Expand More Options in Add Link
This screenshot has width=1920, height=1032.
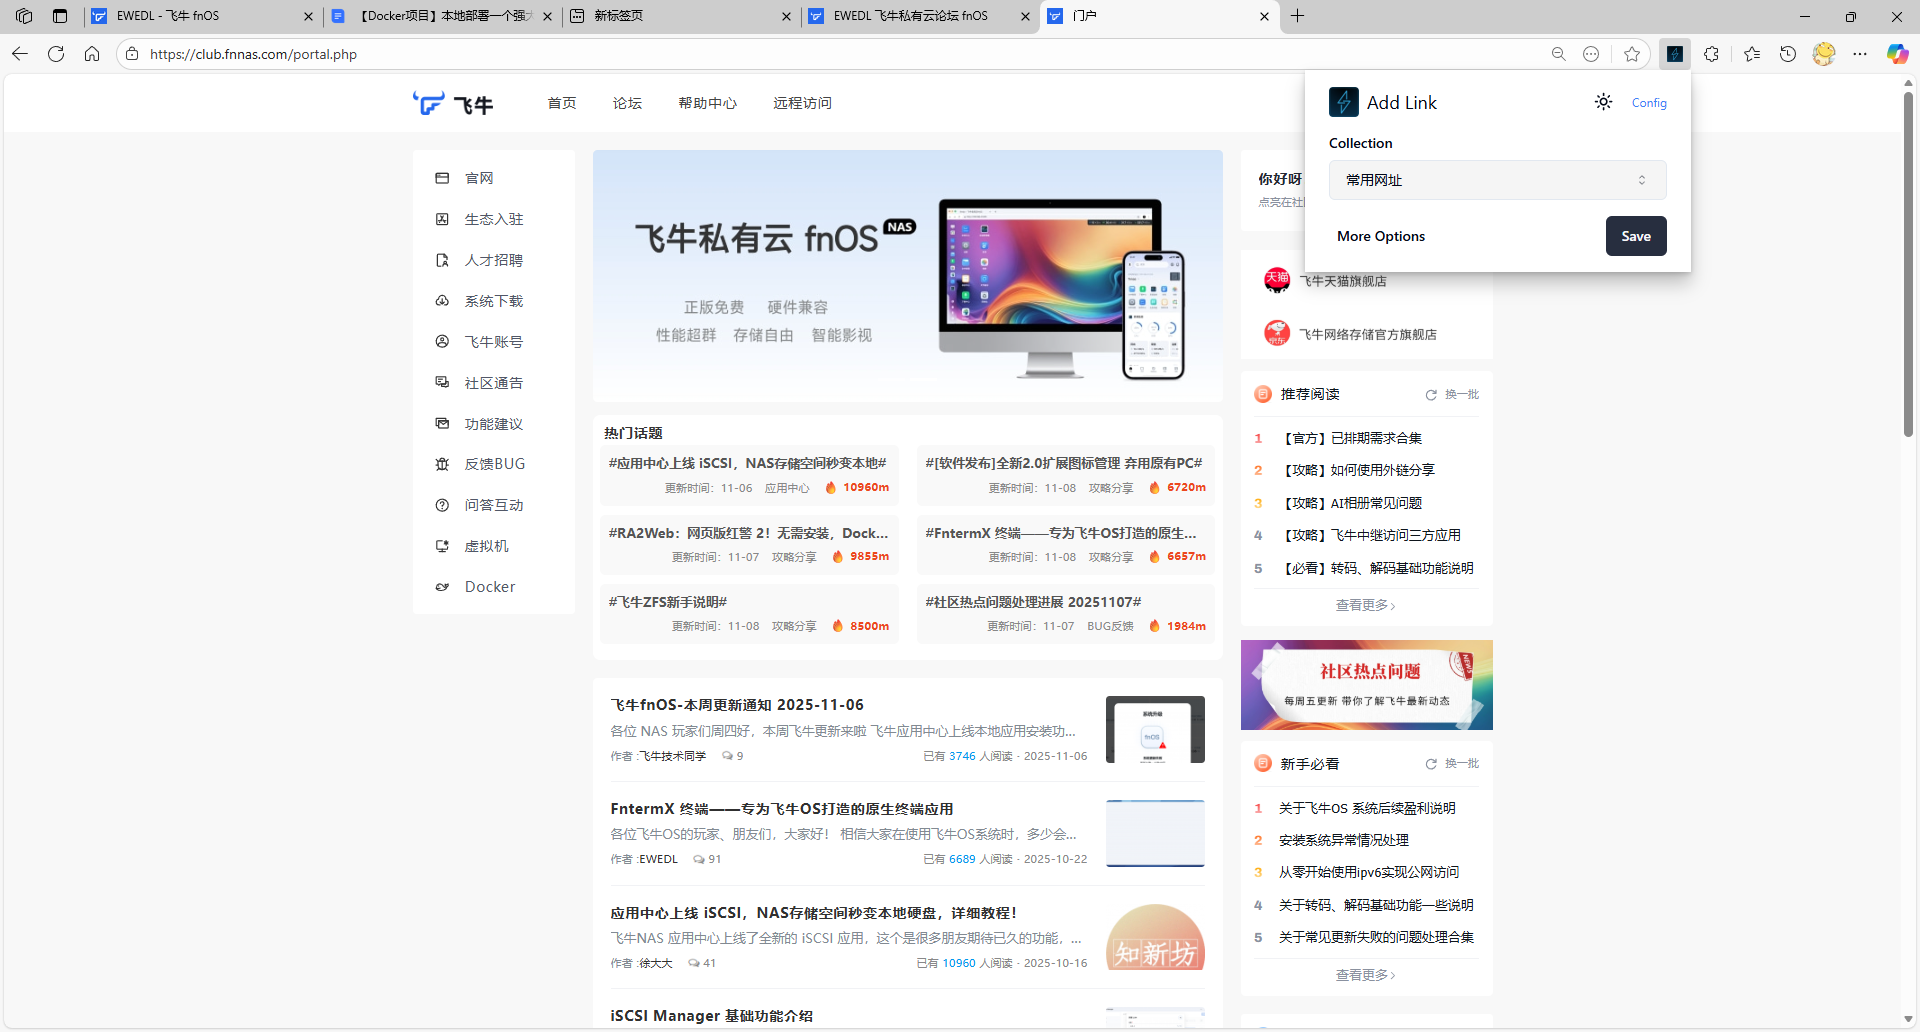click(x=1381, y=236)
